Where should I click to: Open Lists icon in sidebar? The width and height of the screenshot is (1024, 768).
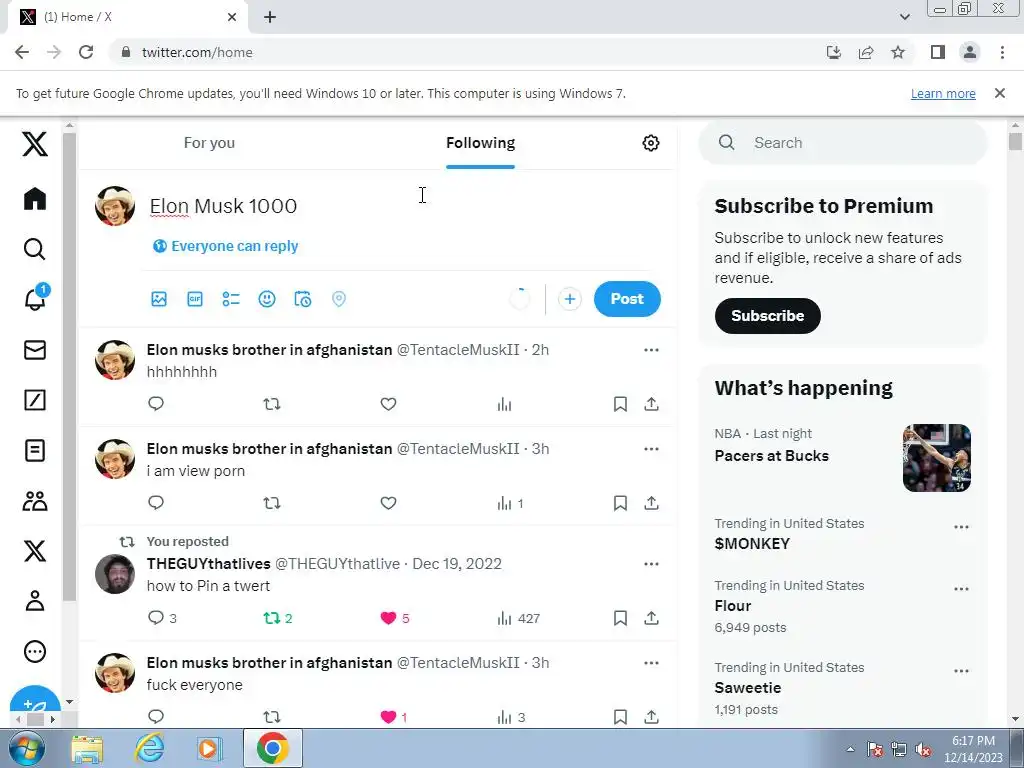click(x=35, y=451)
